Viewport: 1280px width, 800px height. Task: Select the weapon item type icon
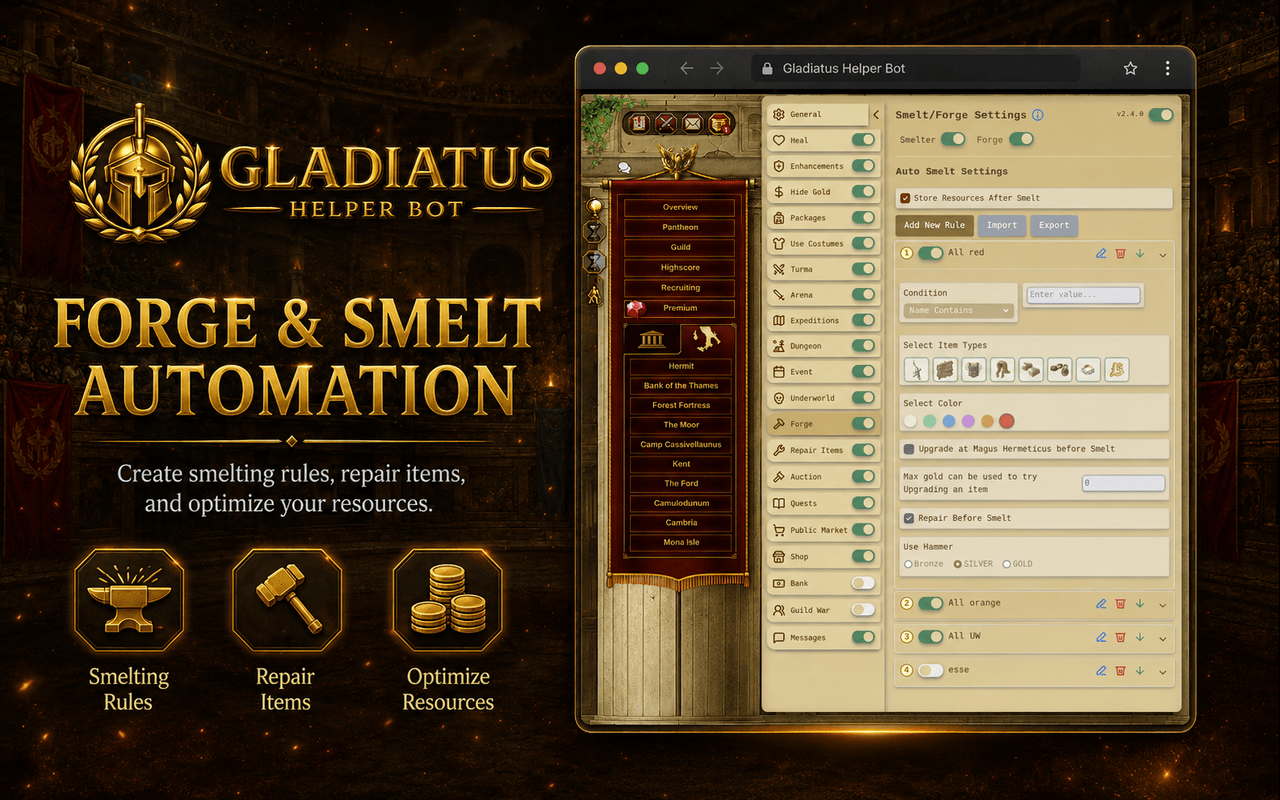[917, 369]
